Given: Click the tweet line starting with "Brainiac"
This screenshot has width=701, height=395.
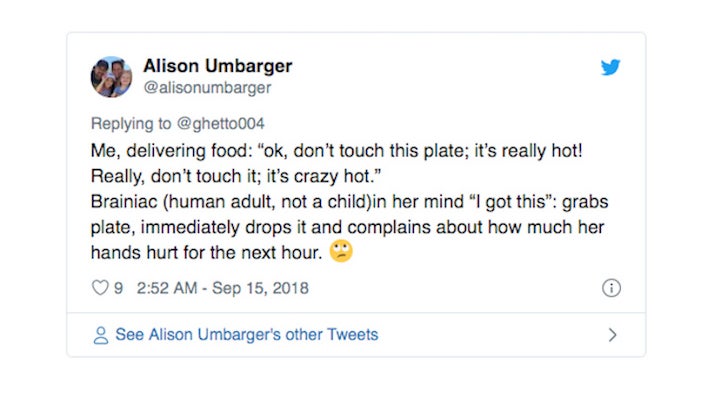Looking at the screenshot, I should click(350, 202).
